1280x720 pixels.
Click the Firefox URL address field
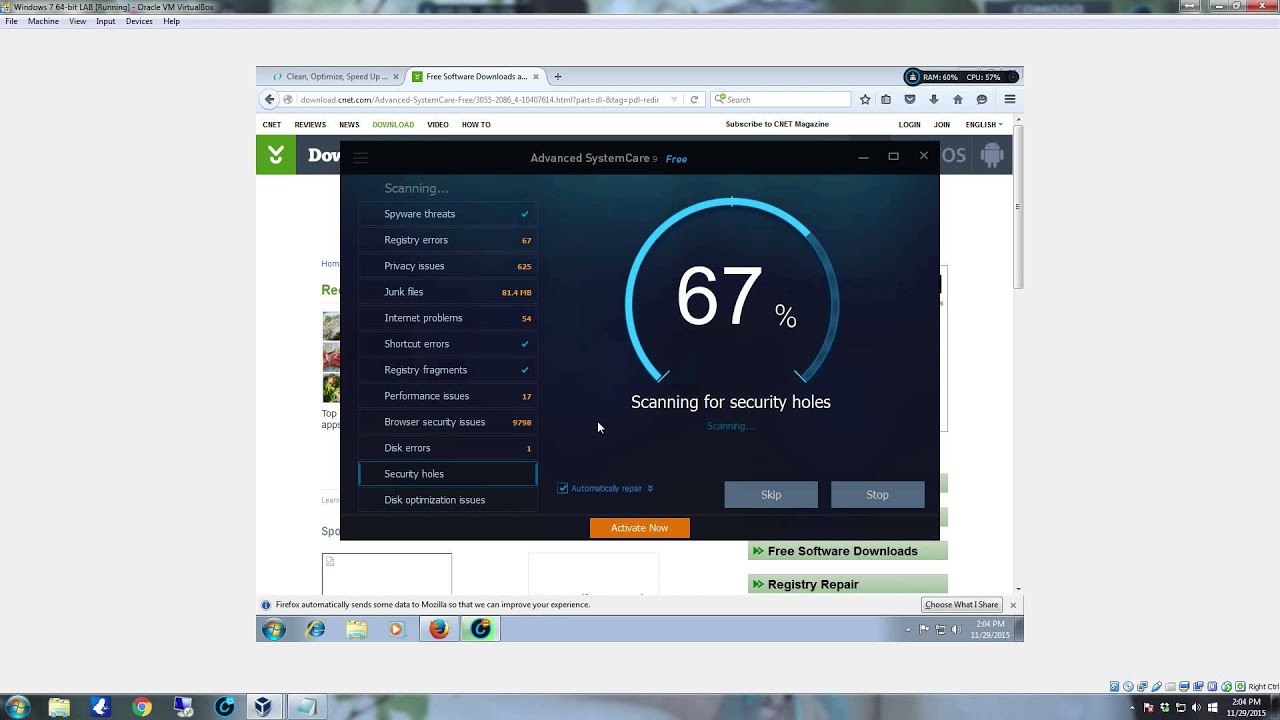(482, 99)
